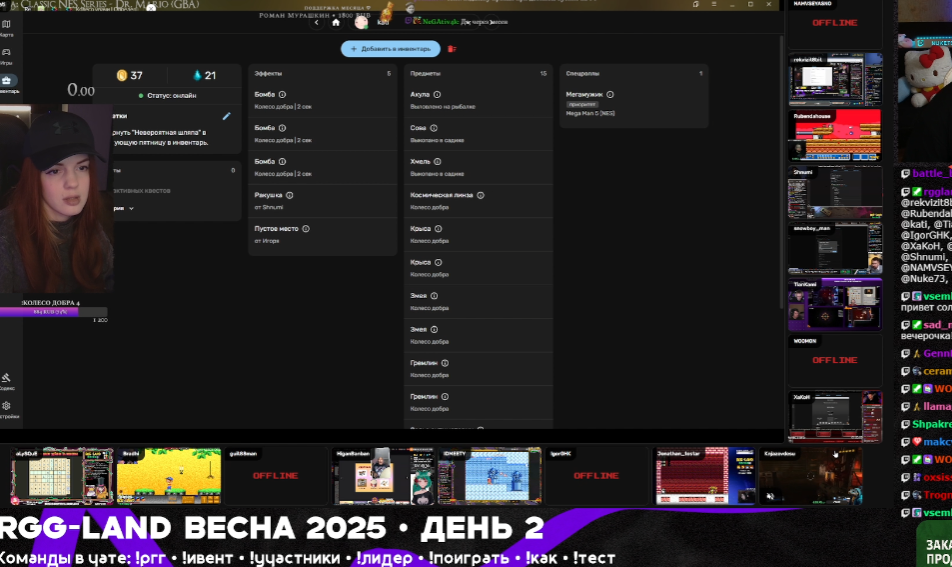
Task: Click the Mega Man 5 (NES) text
Action: tap(590, 114)
